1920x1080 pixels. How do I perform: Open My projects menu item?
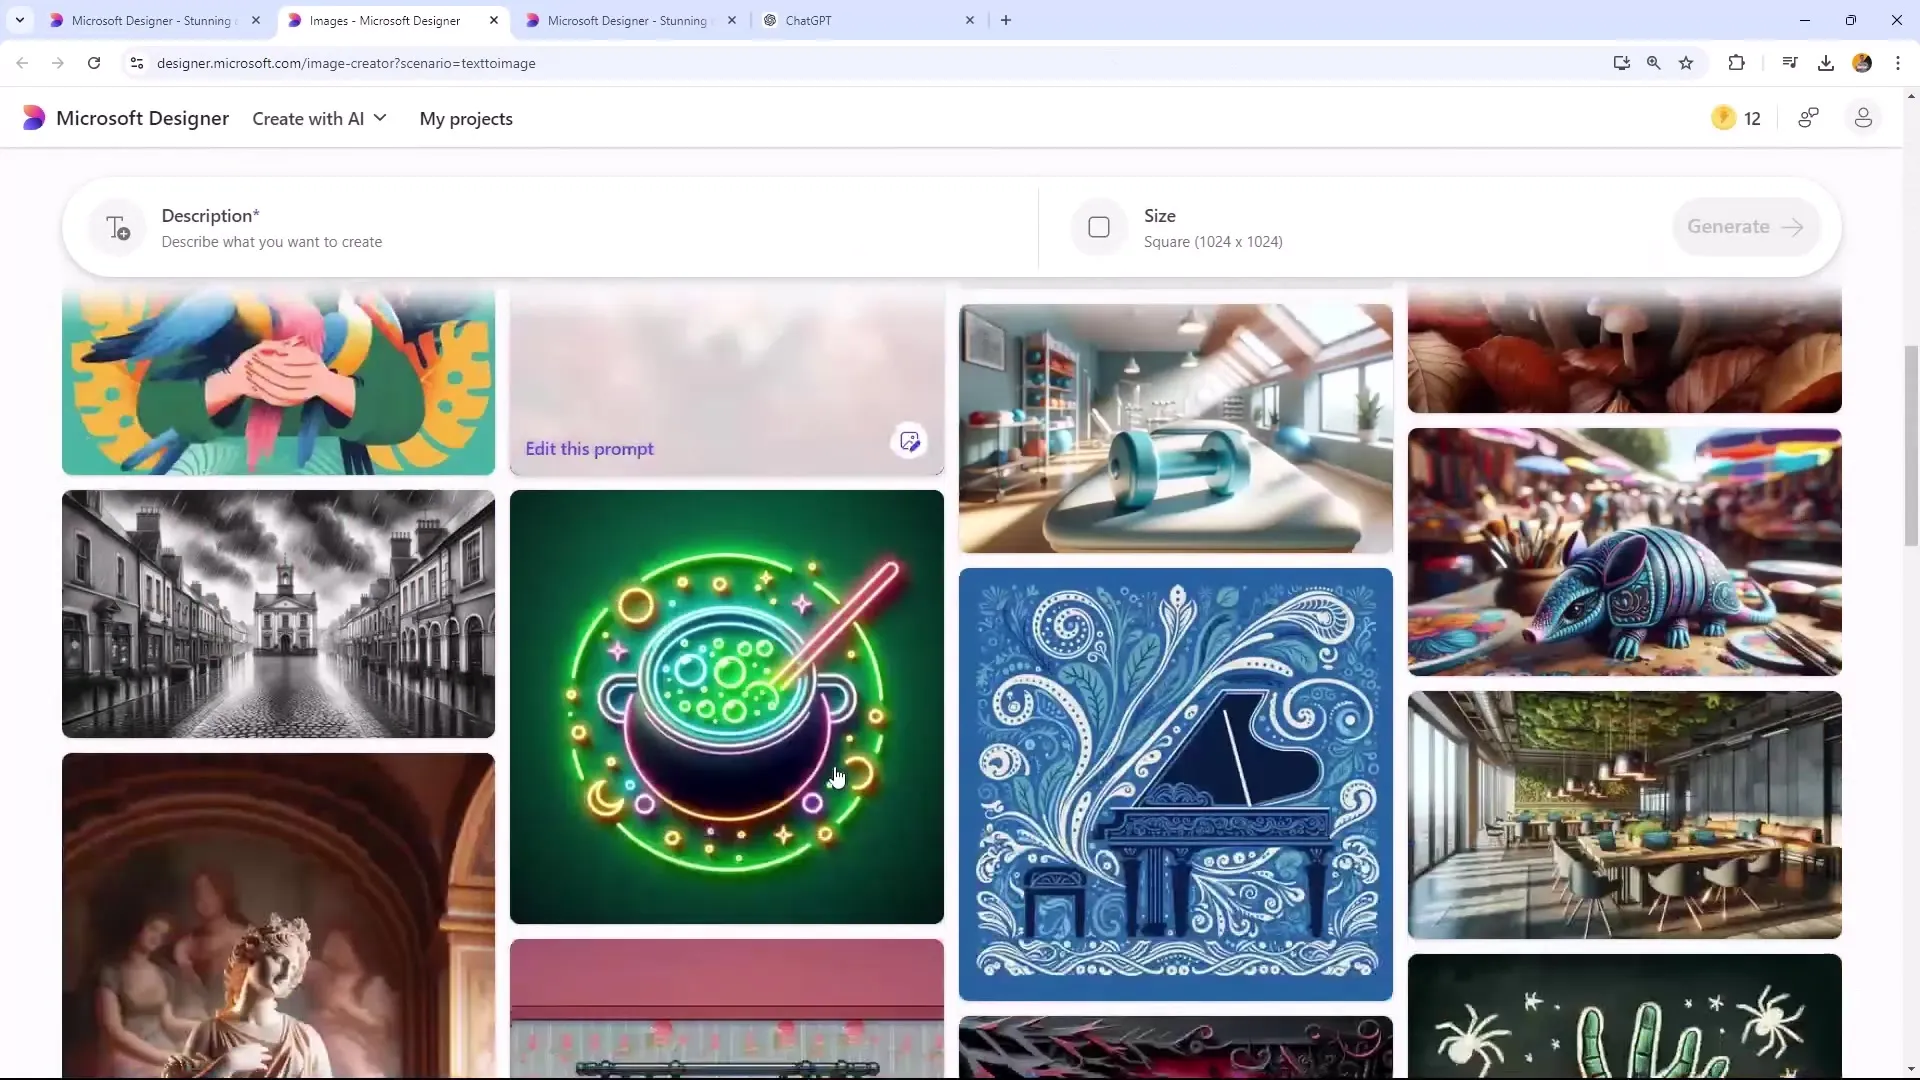click(465, 117)
